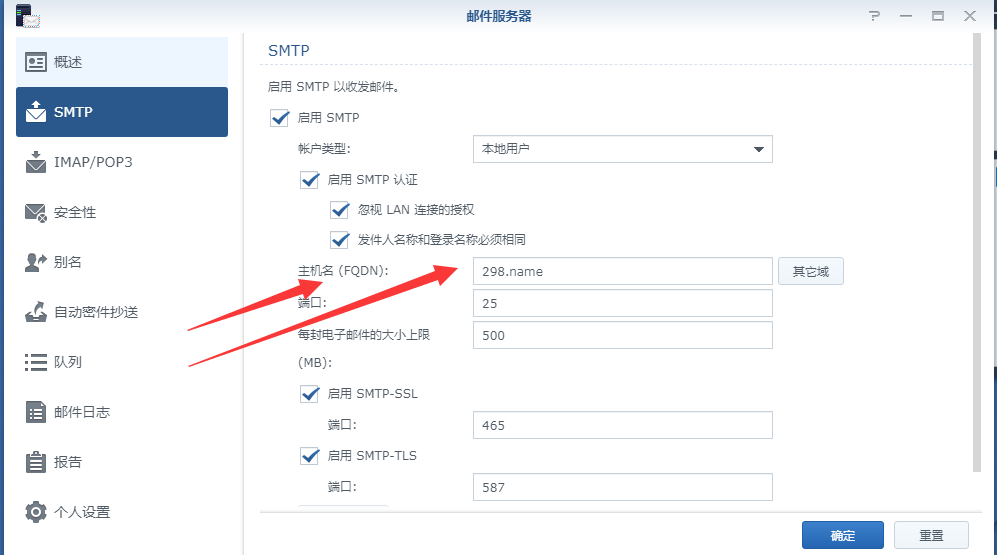Expand the 帐户类型 dropdown showing 本地用户
This screenshot has width=997, height=555.
click(622, 149)
